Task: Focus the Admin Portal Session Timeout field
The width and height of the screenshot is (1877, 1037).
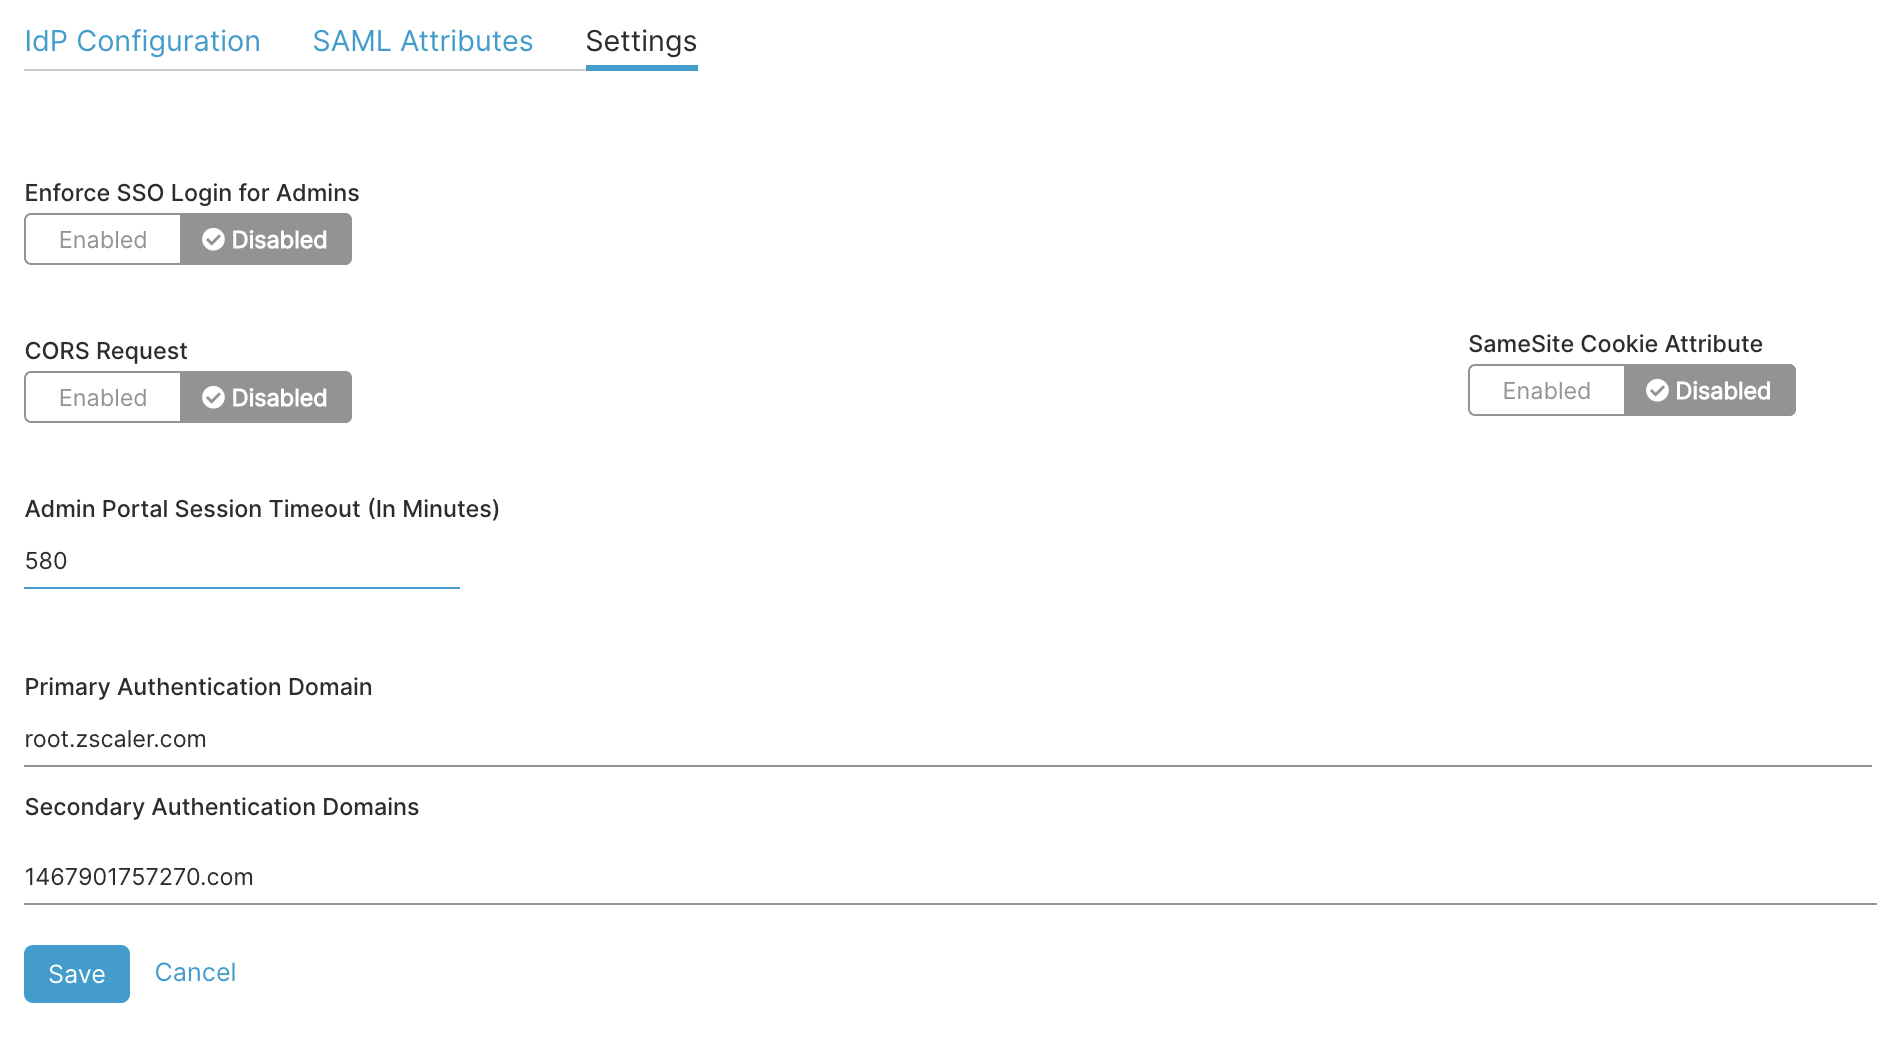Action: click(x=241, y=561)
